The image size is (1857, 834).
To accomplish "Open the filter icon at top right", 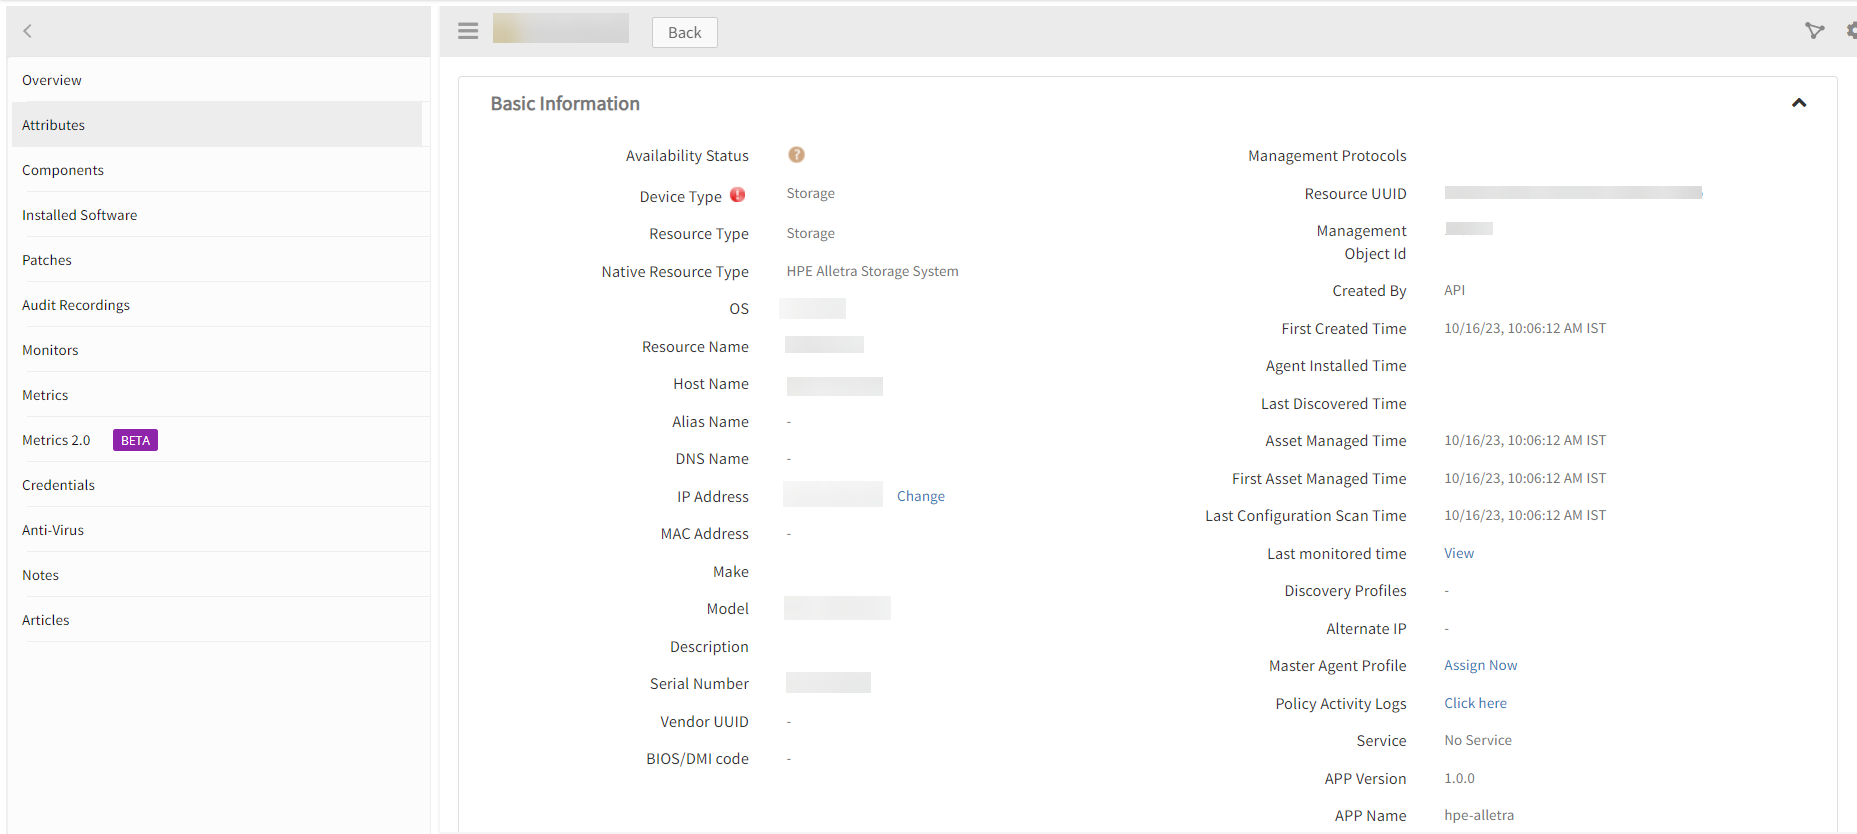I will coord(1814,31).
